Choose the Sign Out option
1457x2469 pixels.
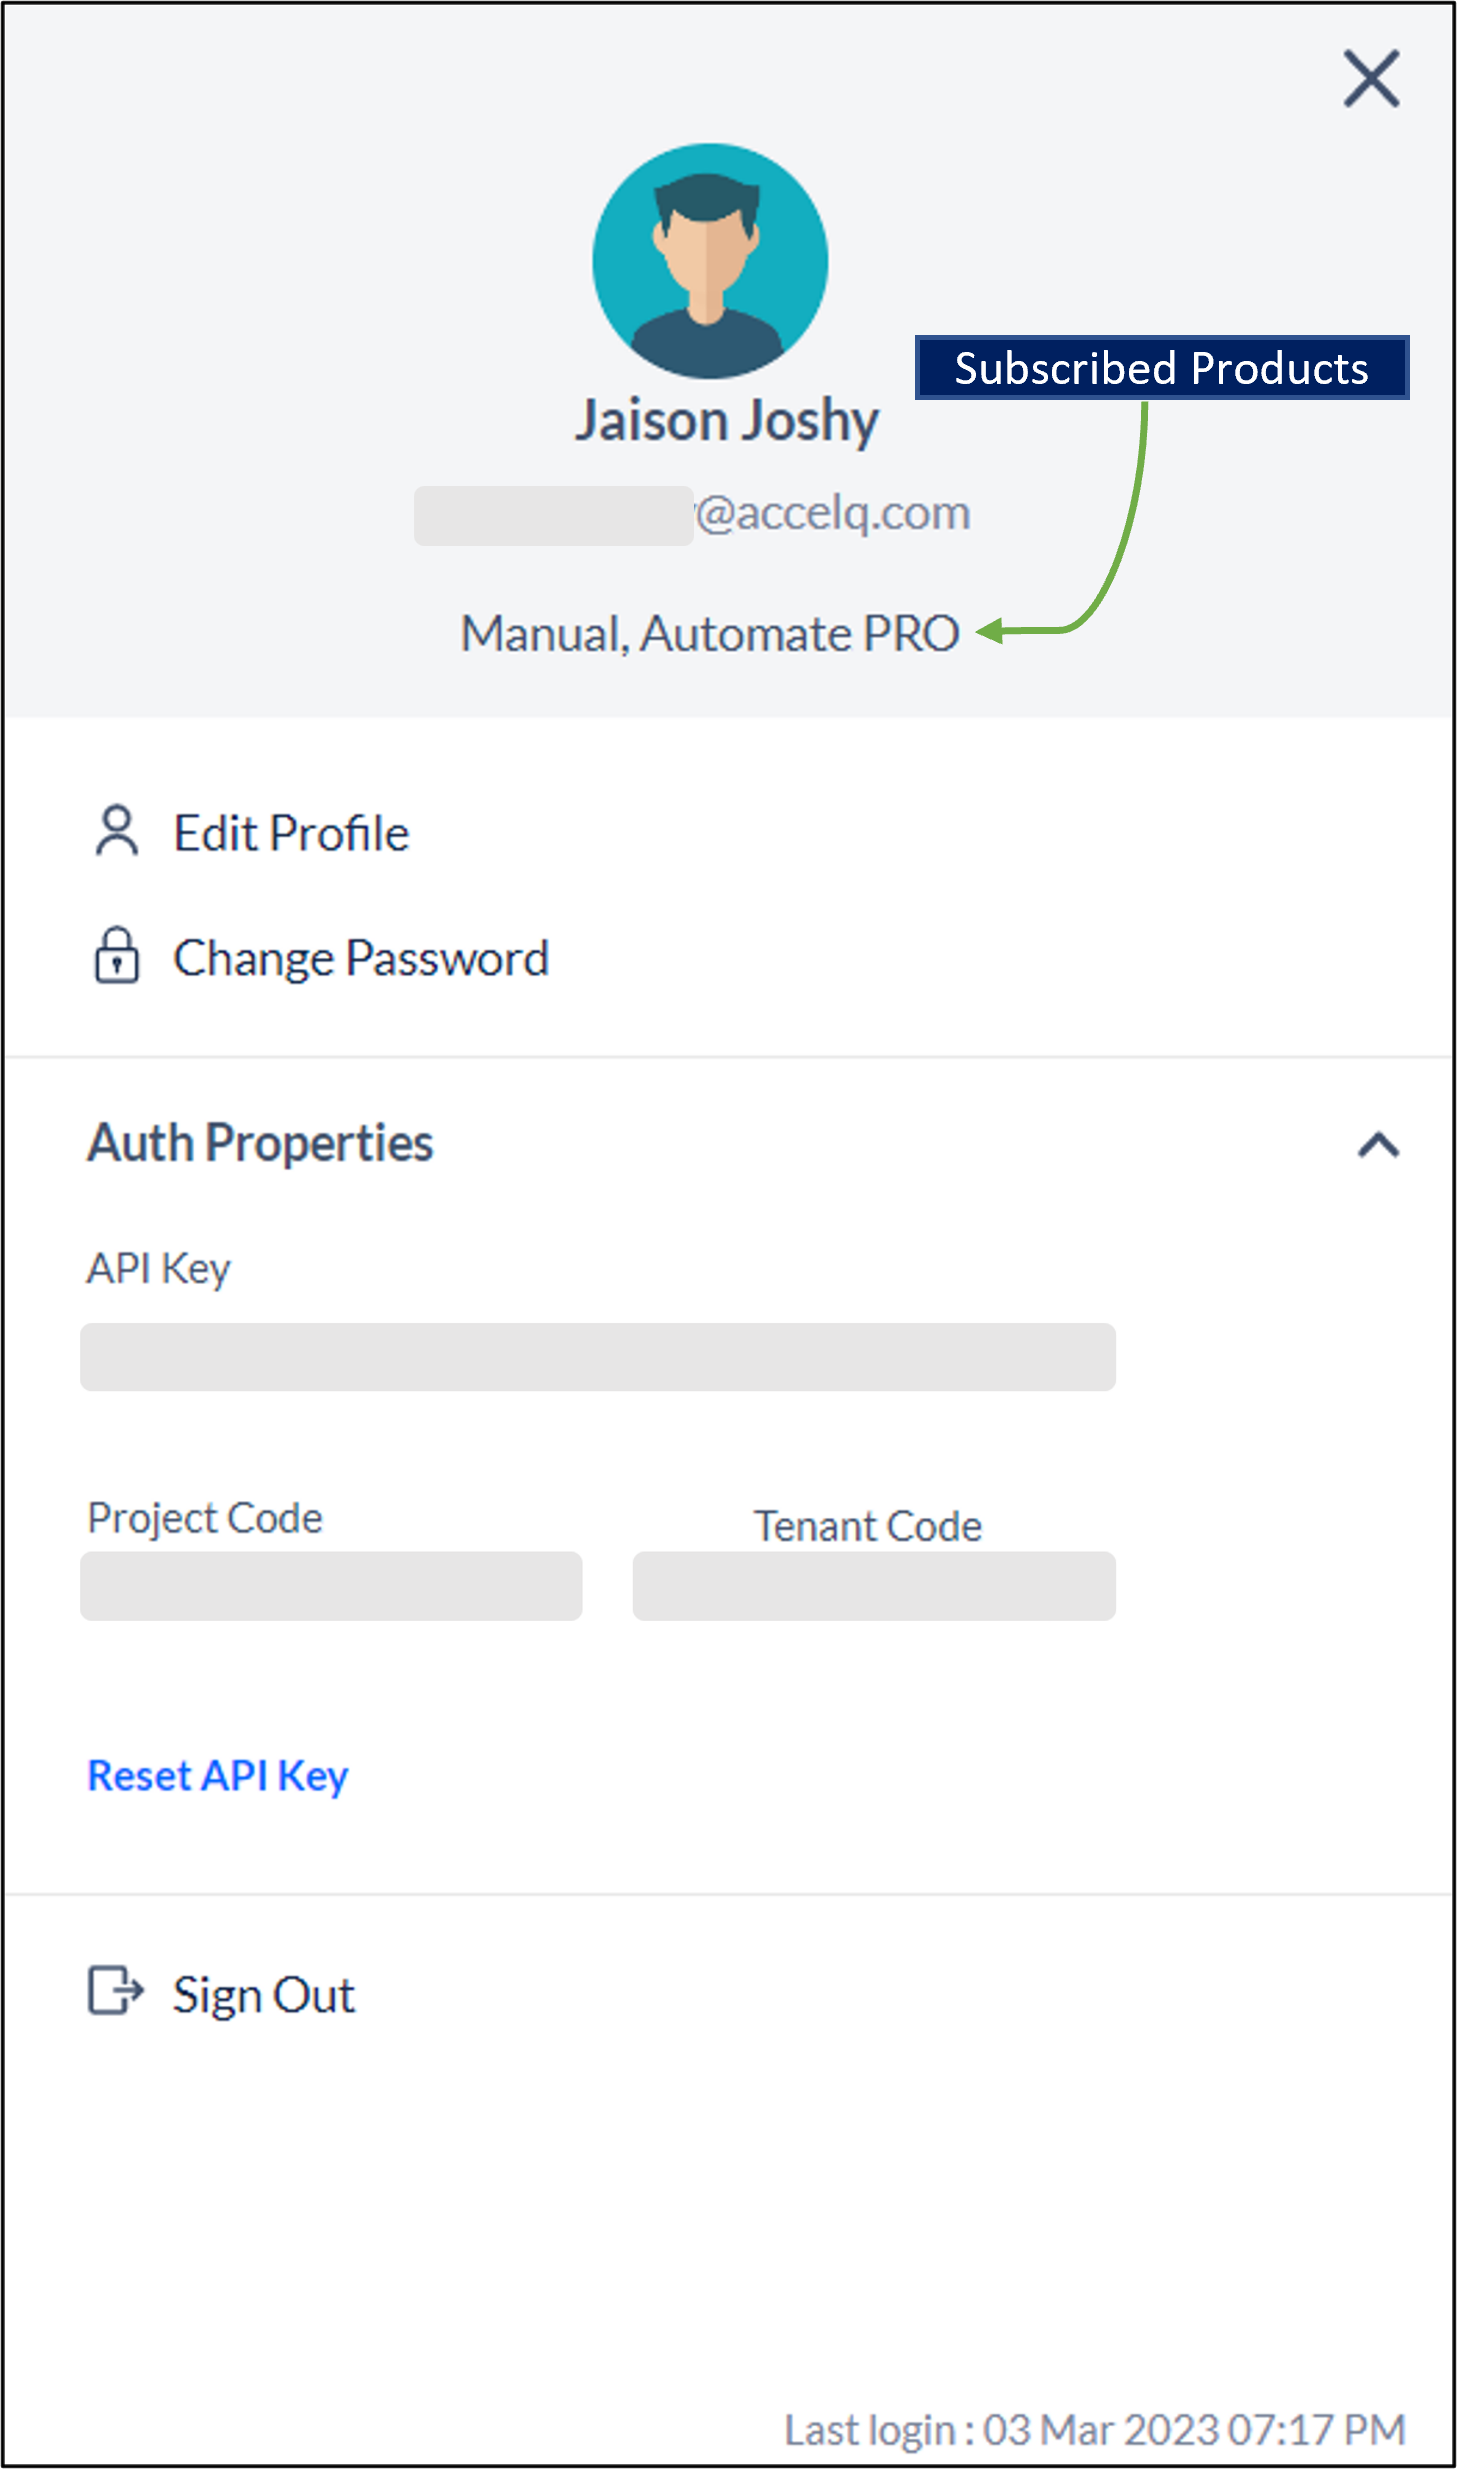click(x=264, y=1995)
